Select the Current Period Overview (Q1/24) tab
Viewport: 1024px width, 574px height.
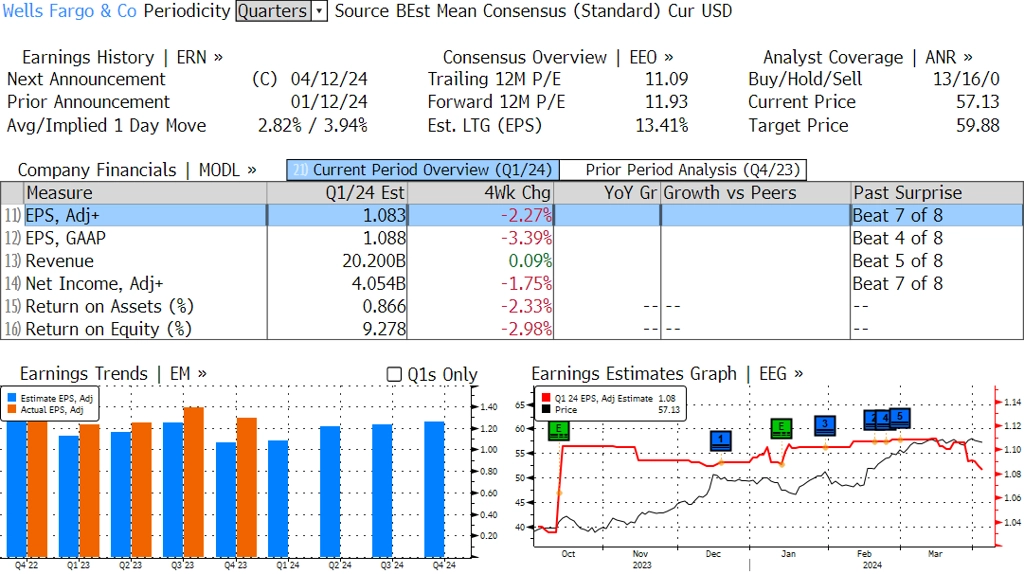tap(421, 170)
